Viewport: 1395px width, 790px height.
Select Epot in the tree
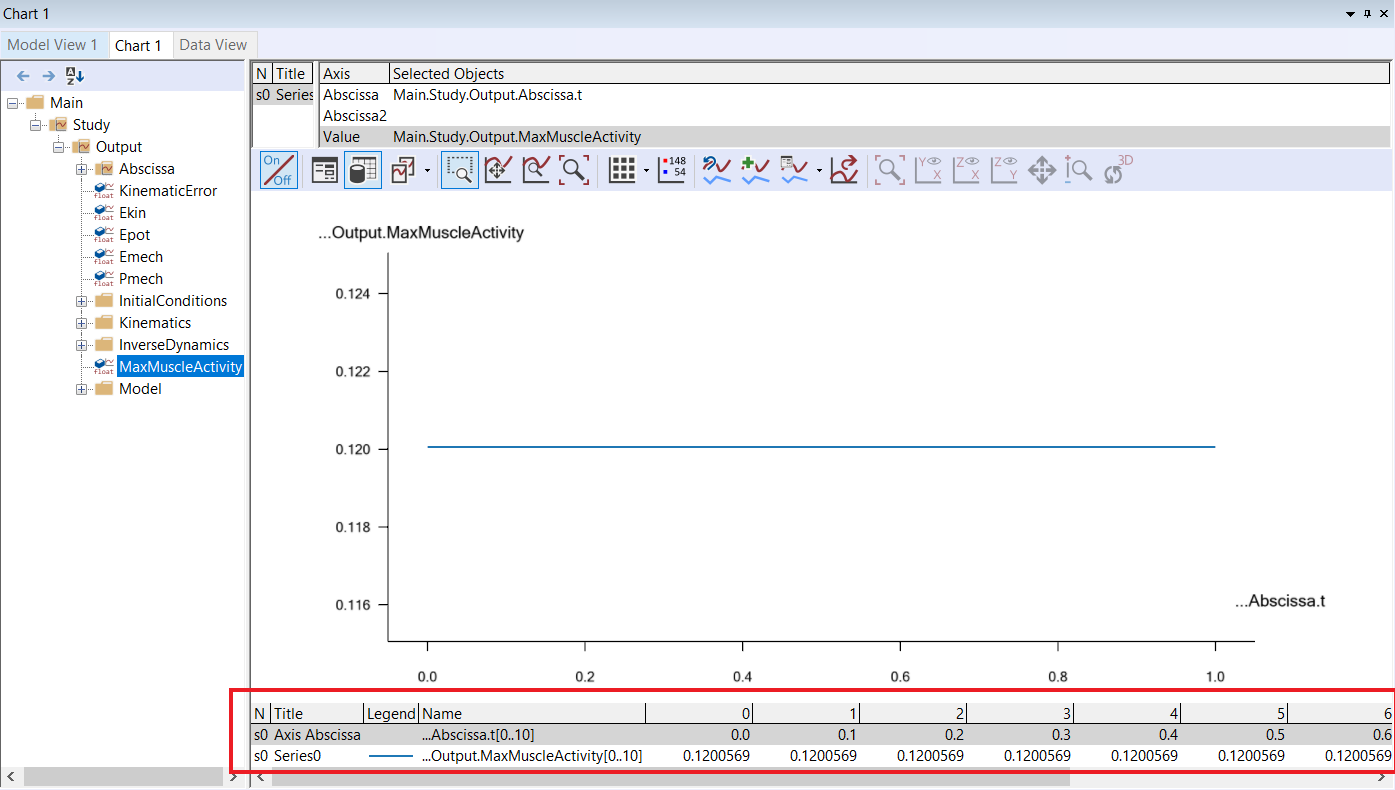(x=134, y=235)
